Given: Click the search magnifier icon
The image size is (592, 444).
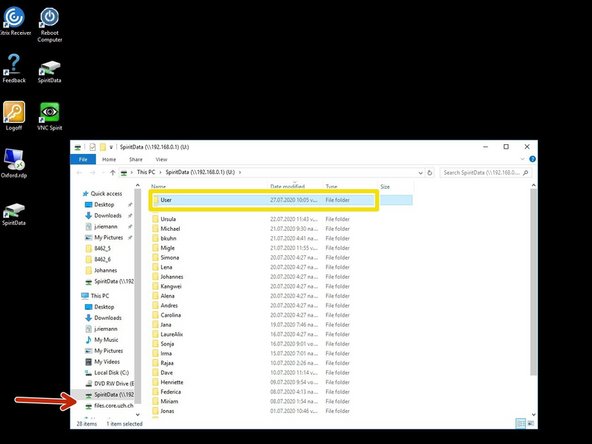Looking at the screenshot, I should pyautogui.click(x=526, y=173).
